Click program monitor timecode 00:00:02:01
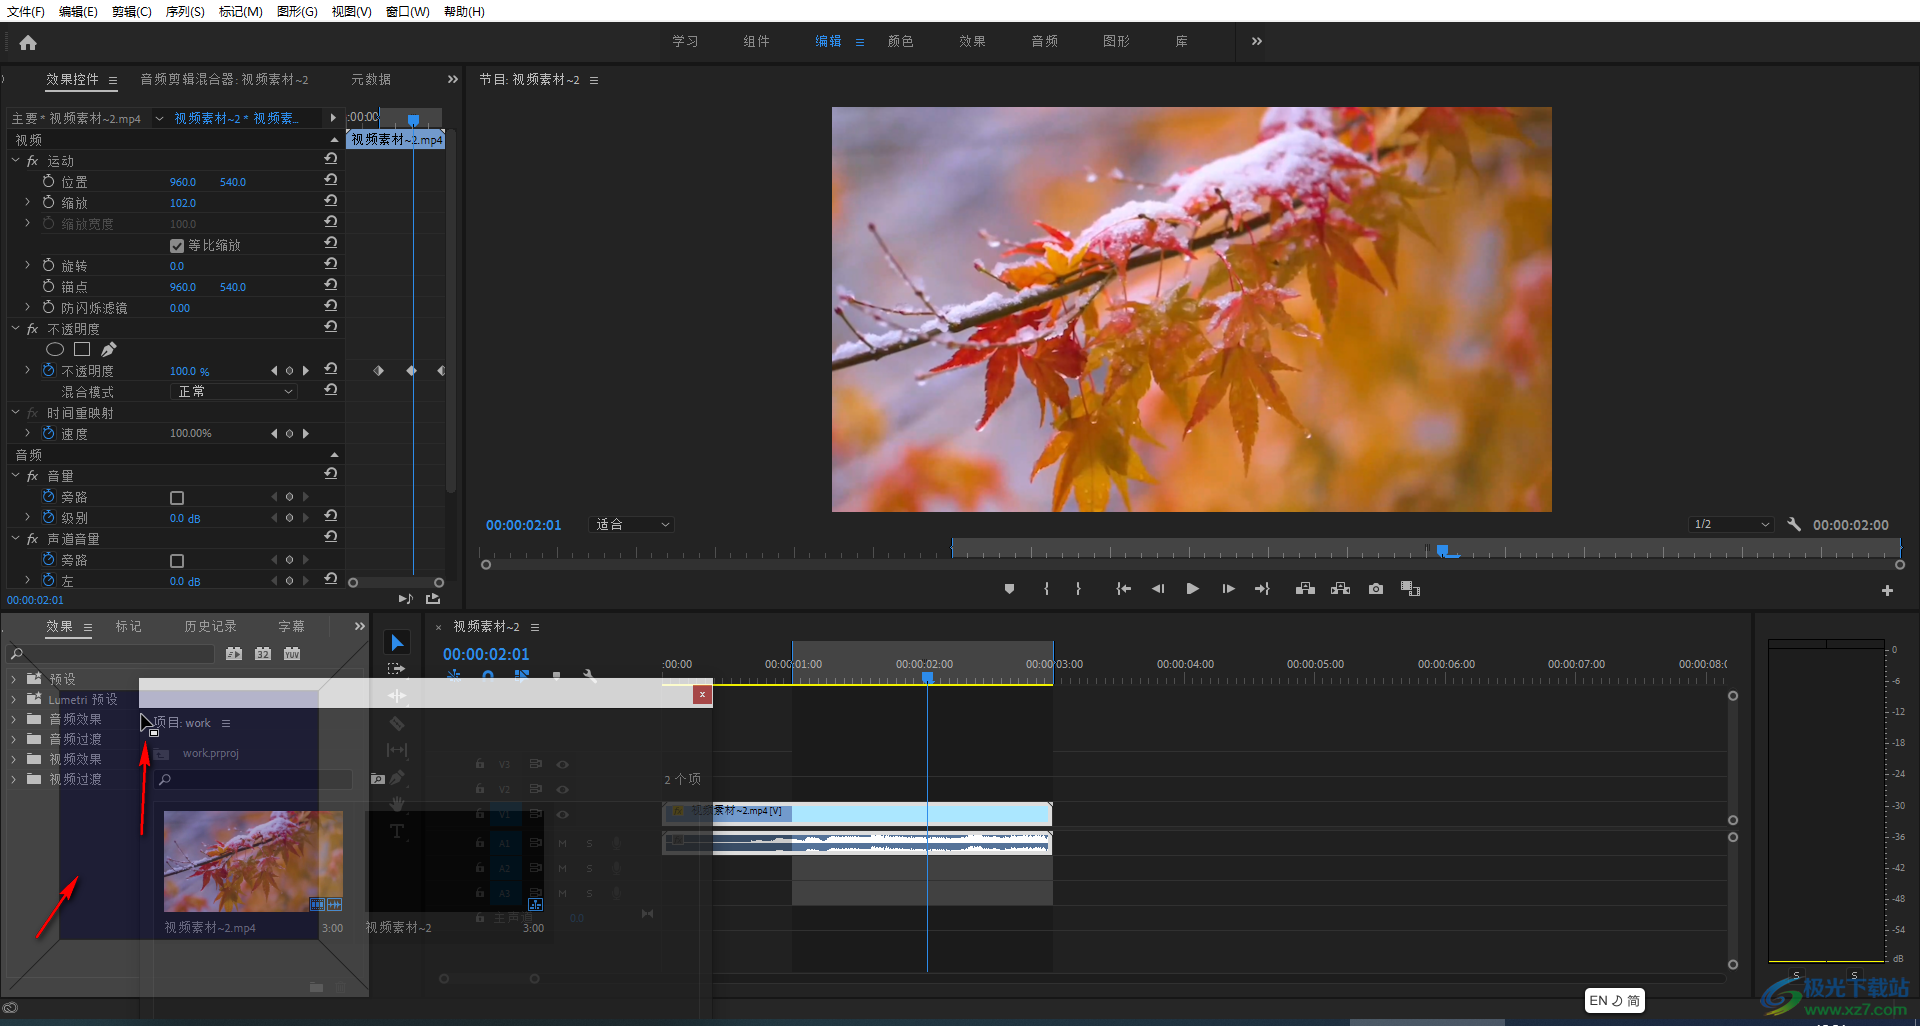 pyautogui.click(x=524, y=525)
